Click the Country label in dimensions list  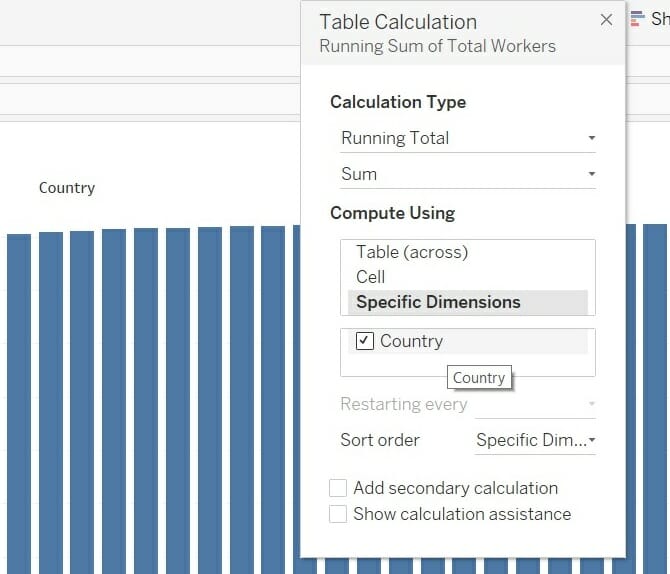click(x=411, y=341)
